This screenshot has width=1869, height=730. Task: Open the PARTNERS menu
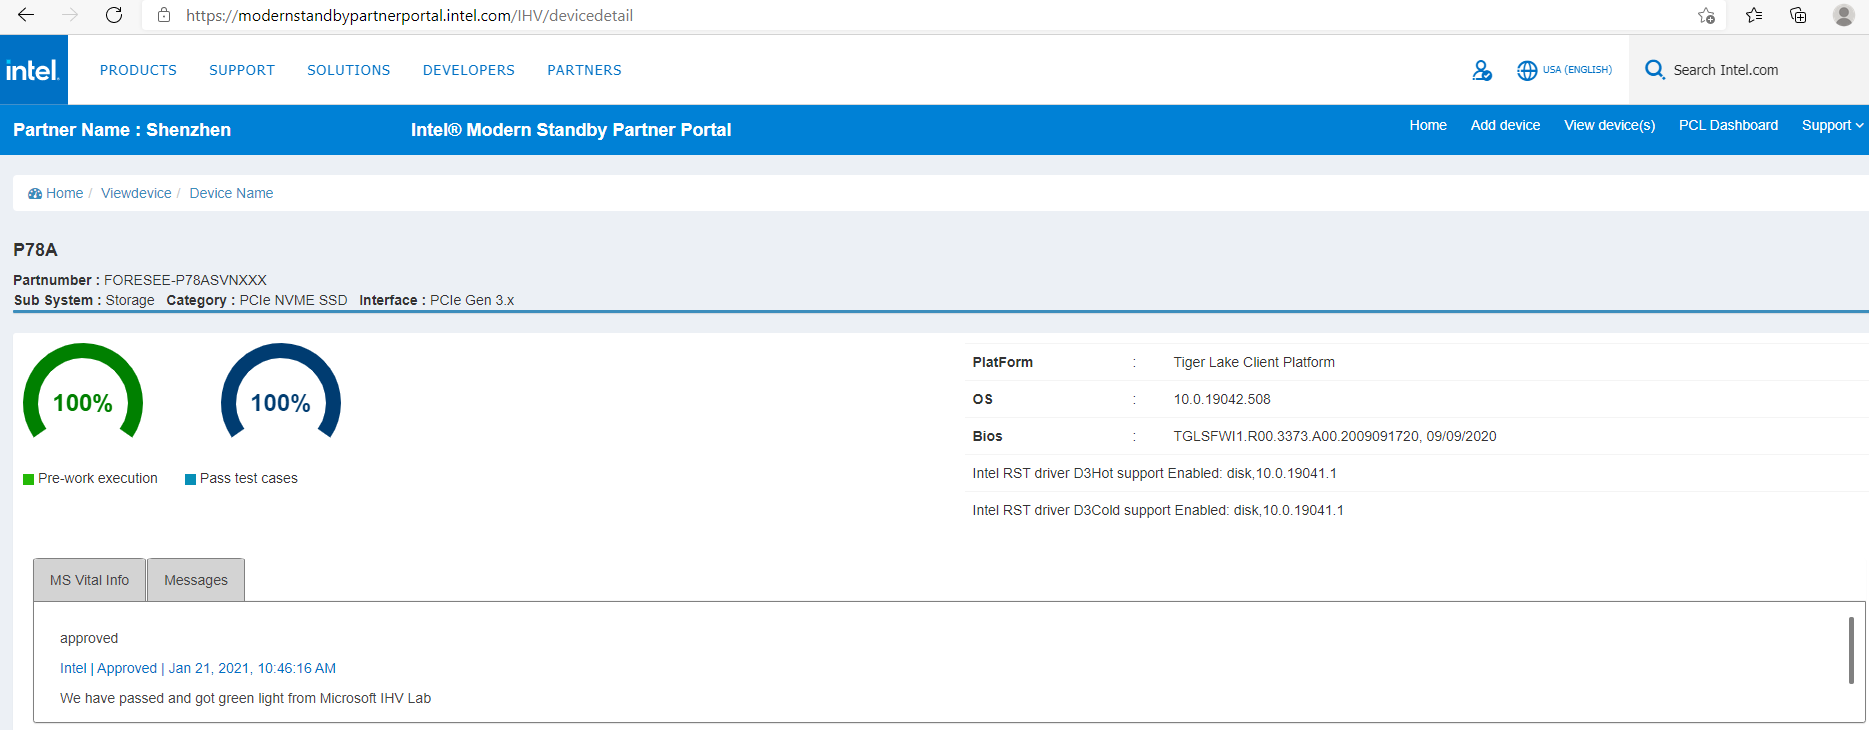tap(584, 70)
